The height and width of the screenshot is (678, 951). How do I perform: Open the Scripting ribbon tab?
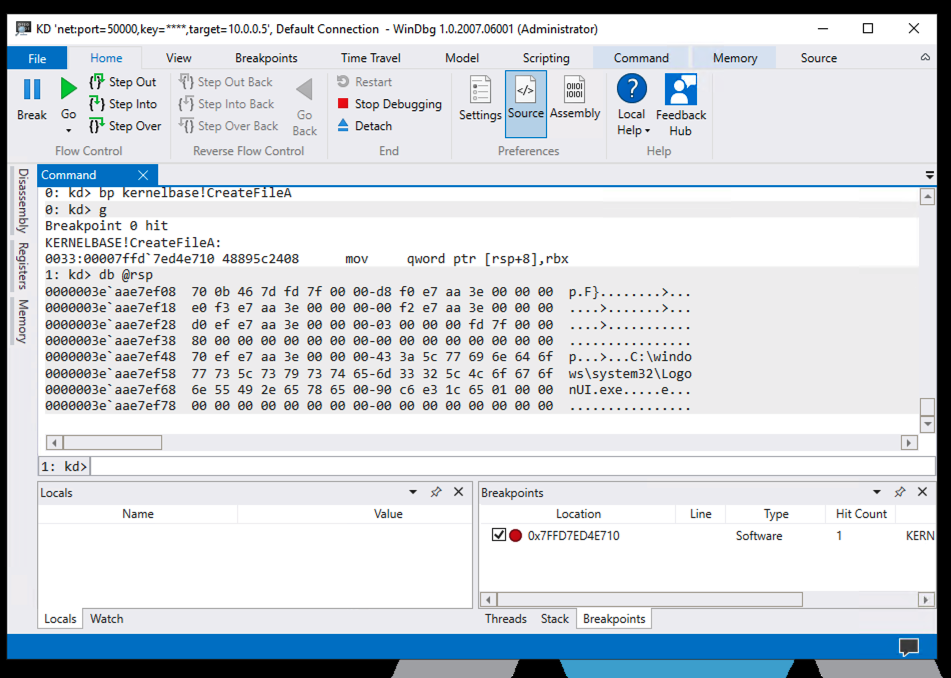(546, 58)
